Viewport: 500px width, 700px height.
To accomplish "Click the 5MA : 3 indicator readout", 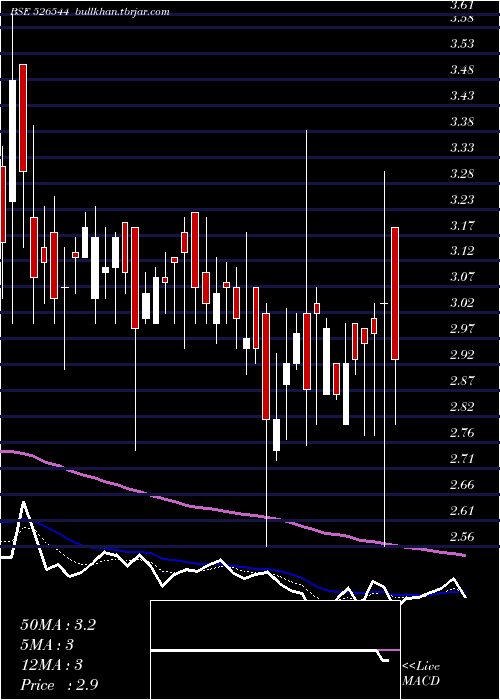I will tap(47, 645).
